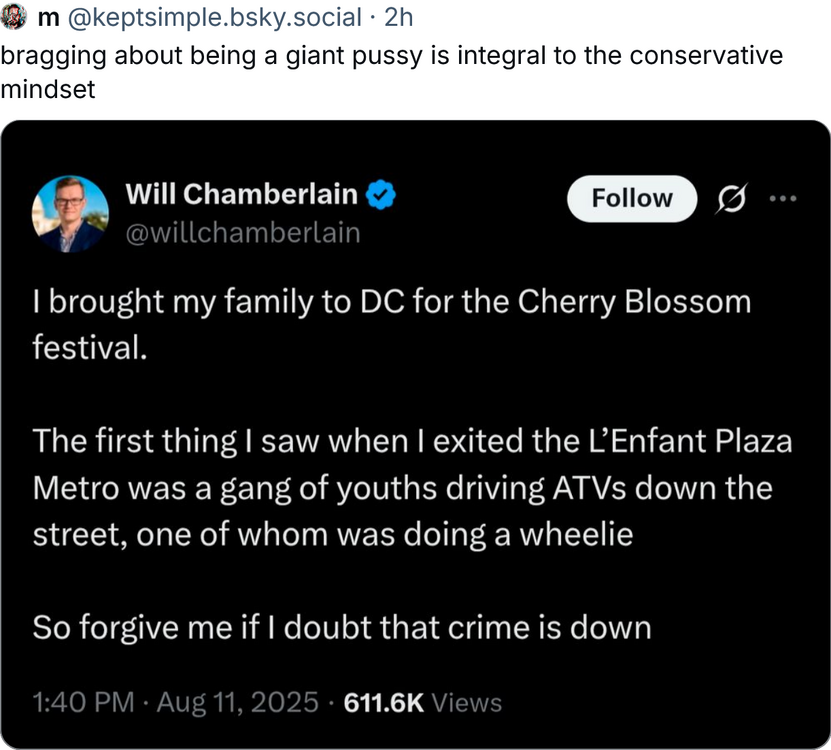Click the "So forgive me" closing line

342,627
